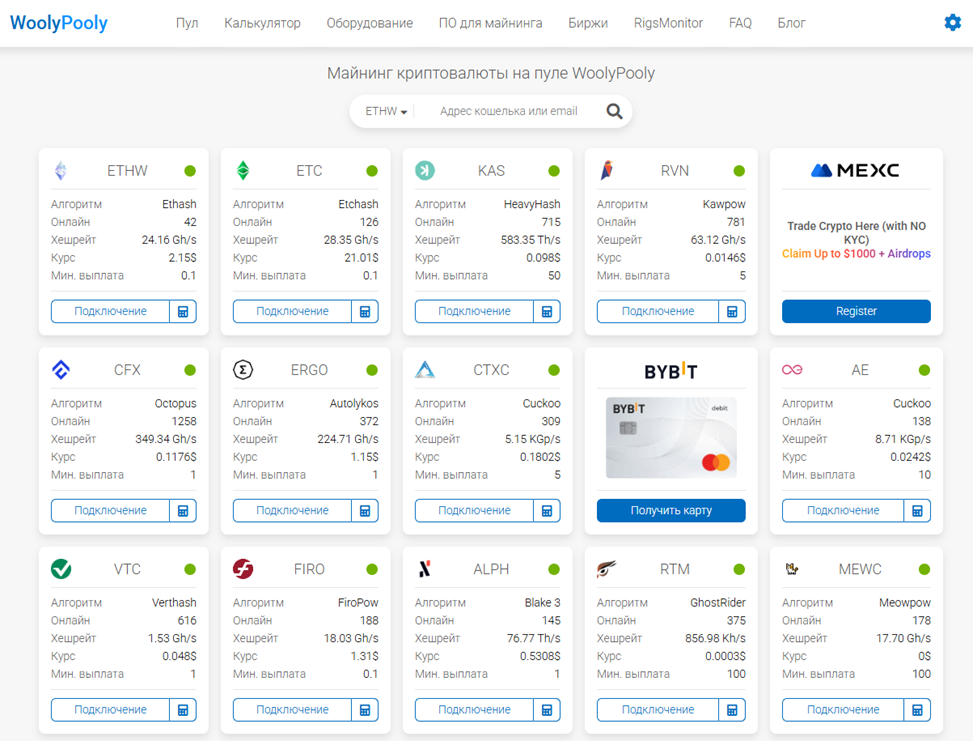Image resolution: width=973 pixels, height=741 pixels.
Task: Click the ETHW coin logo
Action: (61, 171)
